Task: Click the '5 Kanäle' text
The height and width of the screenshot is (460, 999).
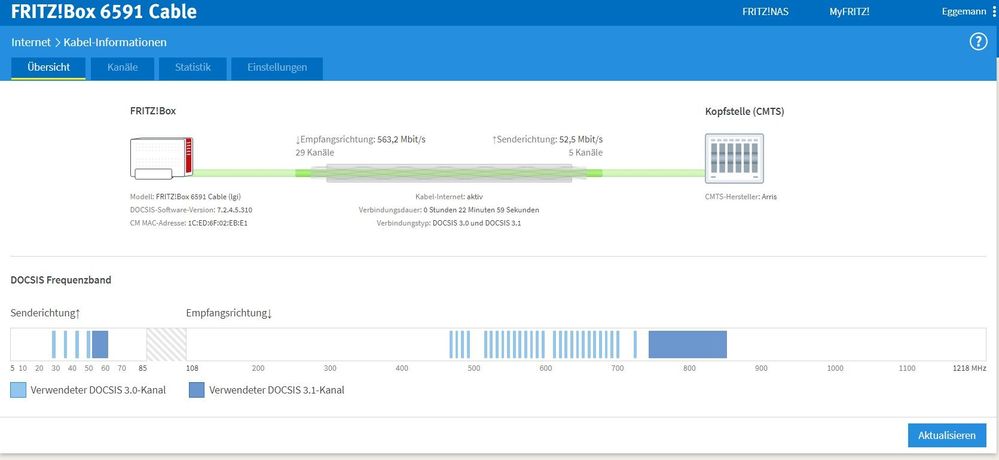Action: coord(586,153)
